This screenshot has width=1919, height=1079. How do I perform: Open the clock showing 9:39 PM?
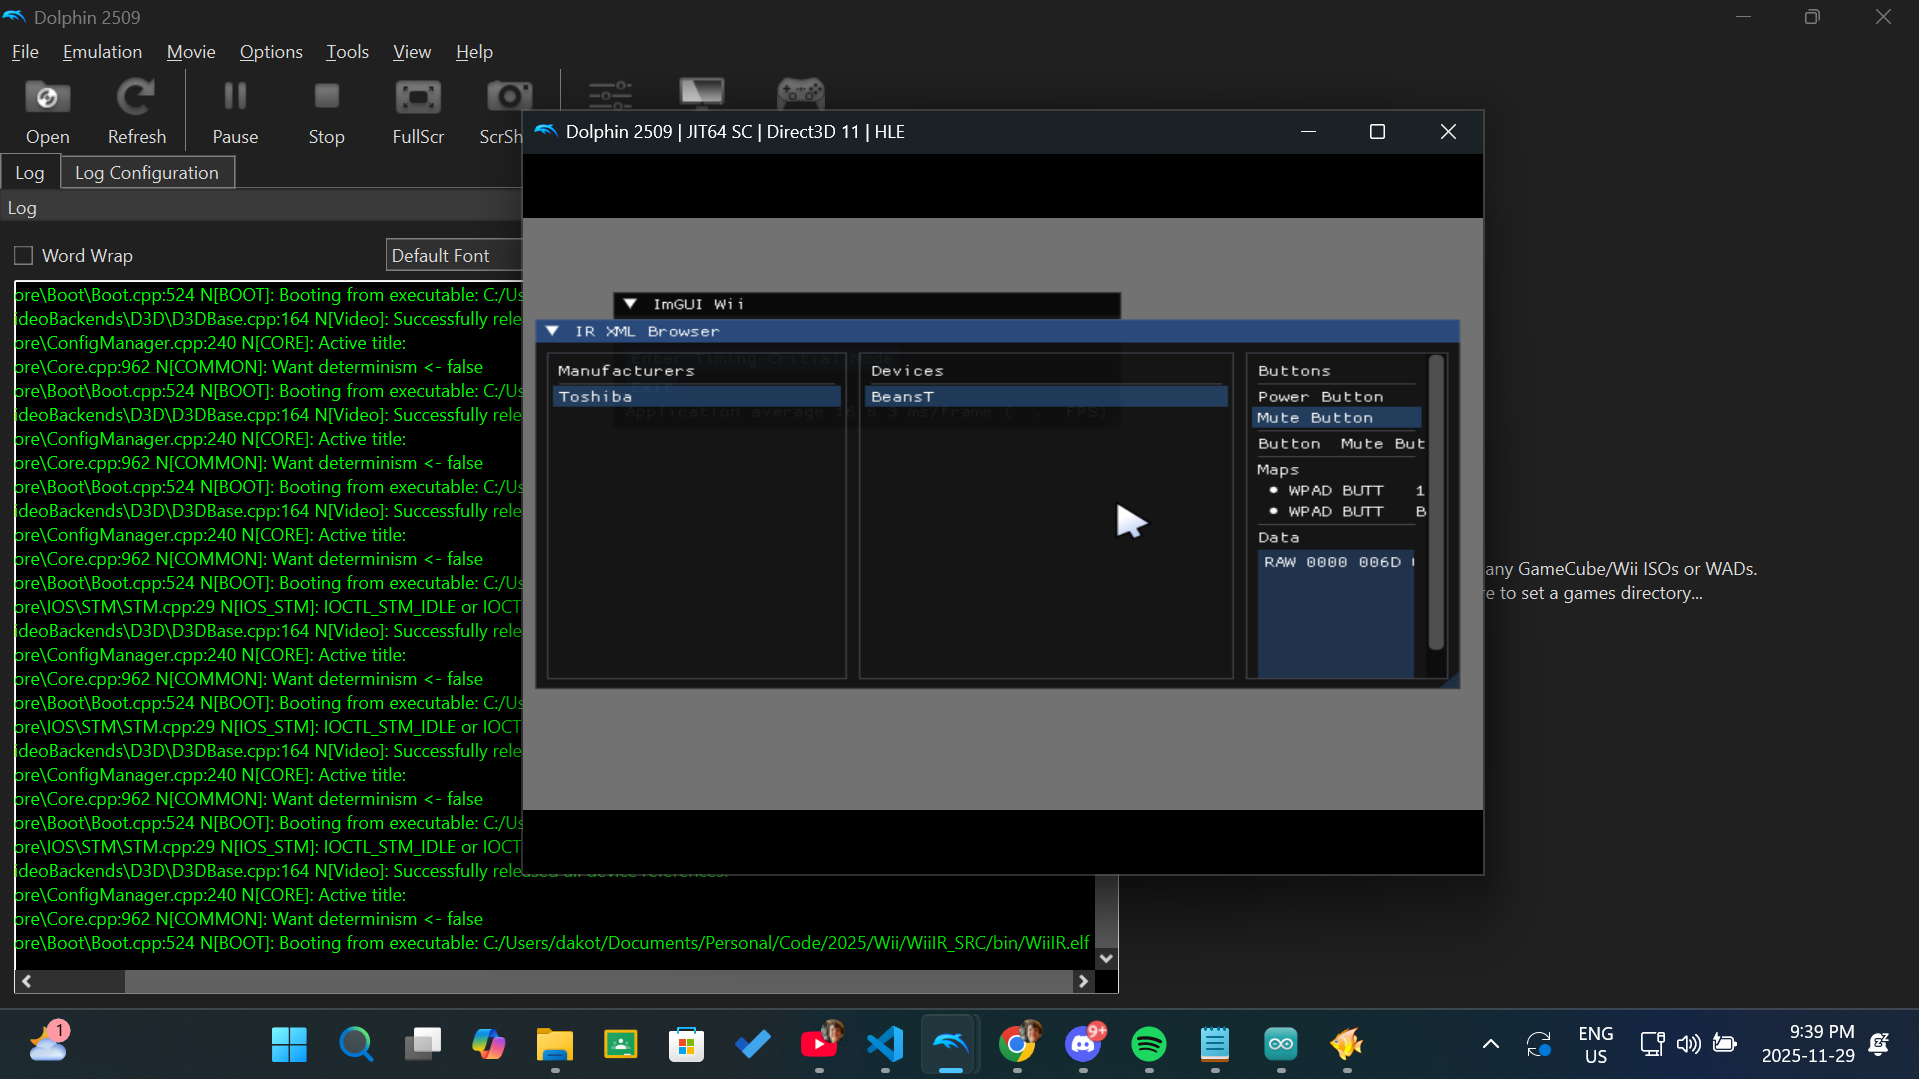(1807, 1045)
